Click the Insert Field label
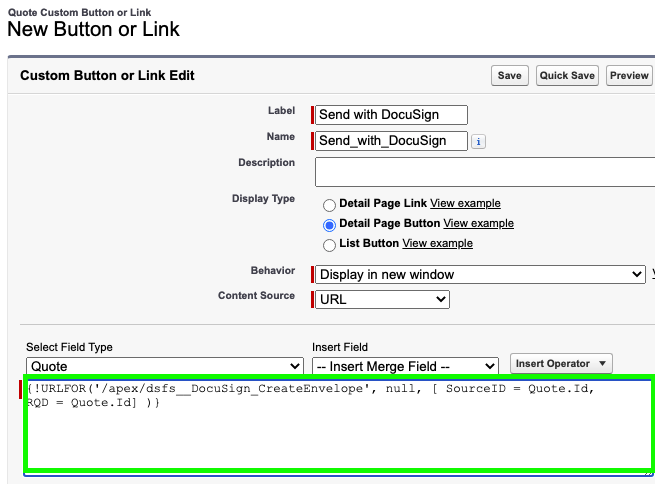The width and height of the screenshot is (655, 484). pos(340,347)
